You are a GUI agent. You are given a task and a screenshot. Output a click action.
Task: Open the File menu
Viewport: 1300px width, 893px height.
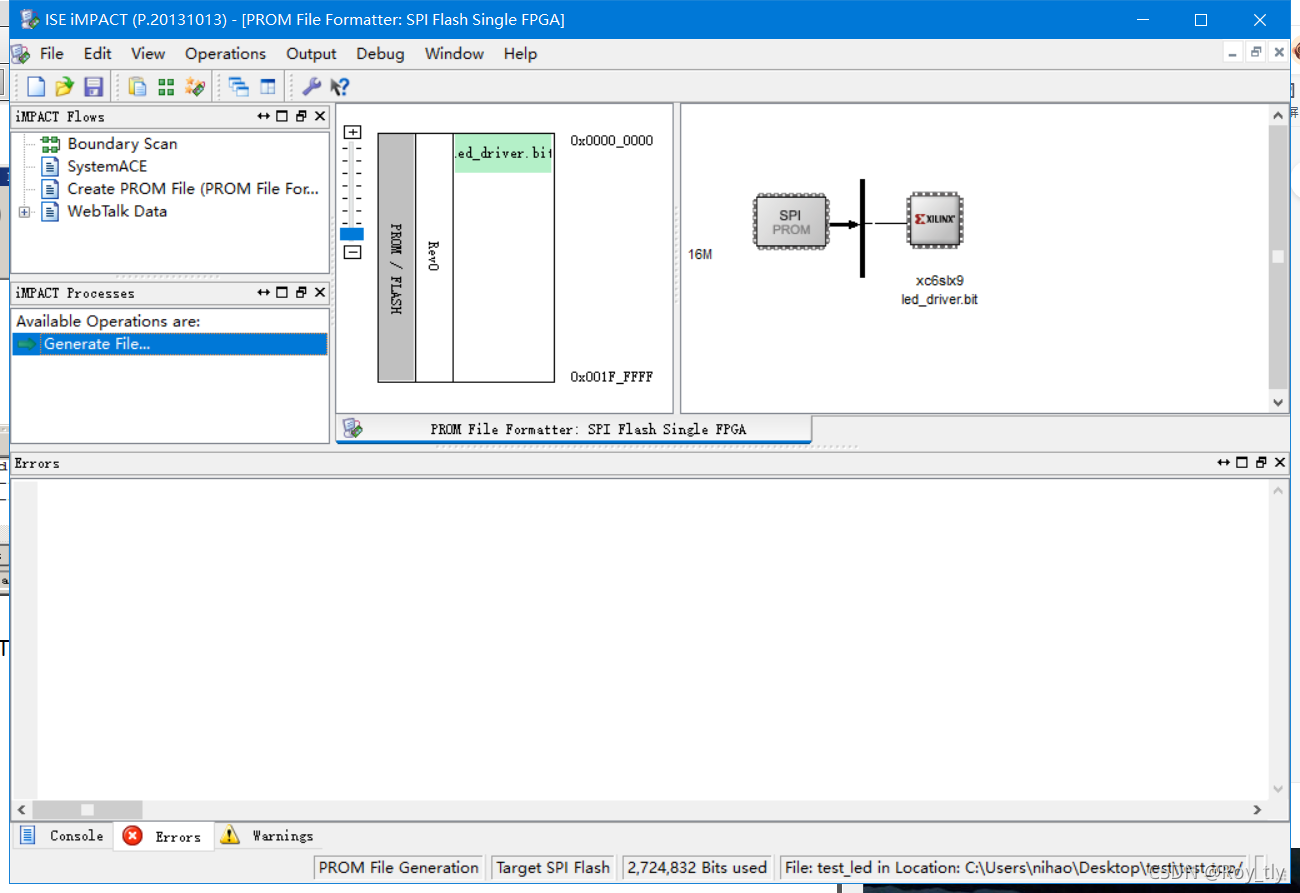[x=51, y=53]
